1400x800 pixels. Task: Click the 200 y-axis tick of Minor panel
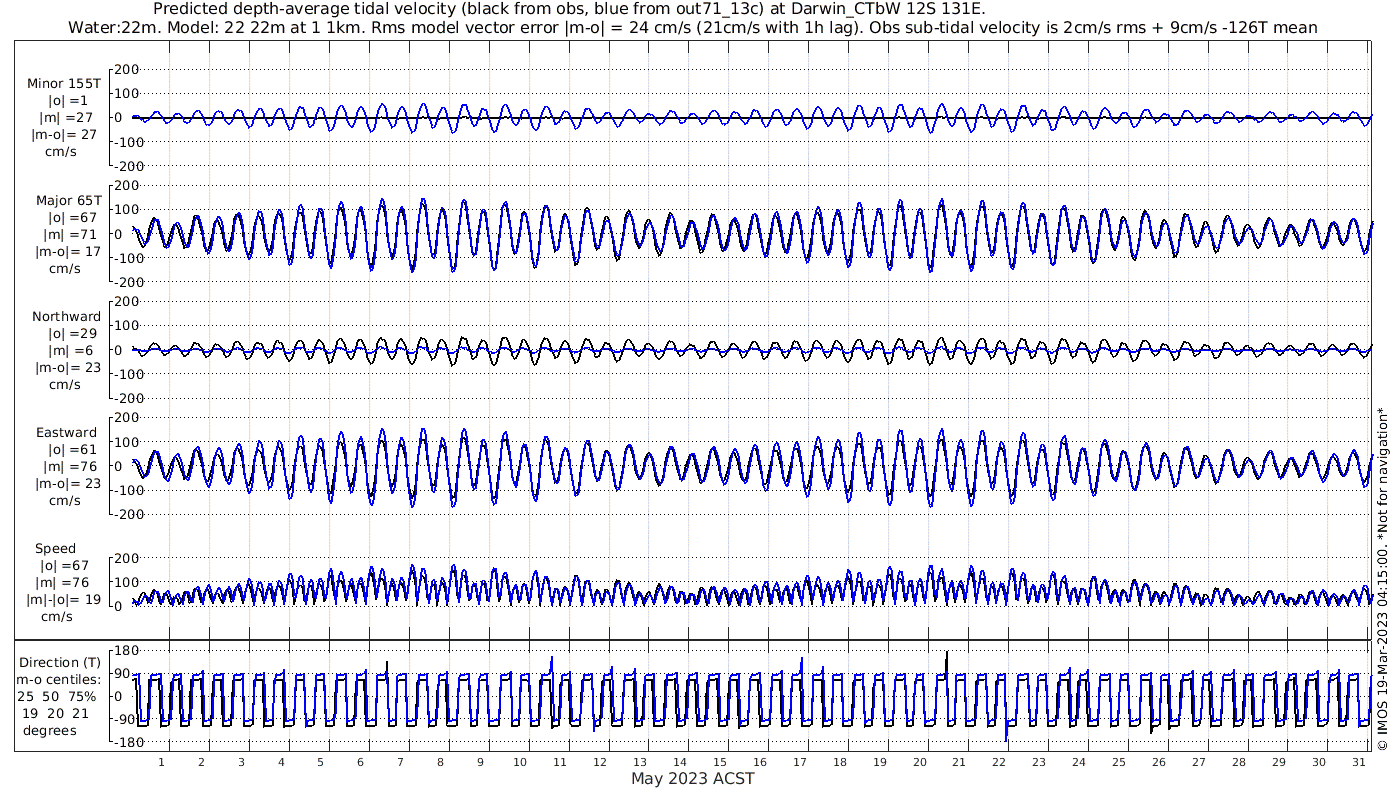[126, 69]
